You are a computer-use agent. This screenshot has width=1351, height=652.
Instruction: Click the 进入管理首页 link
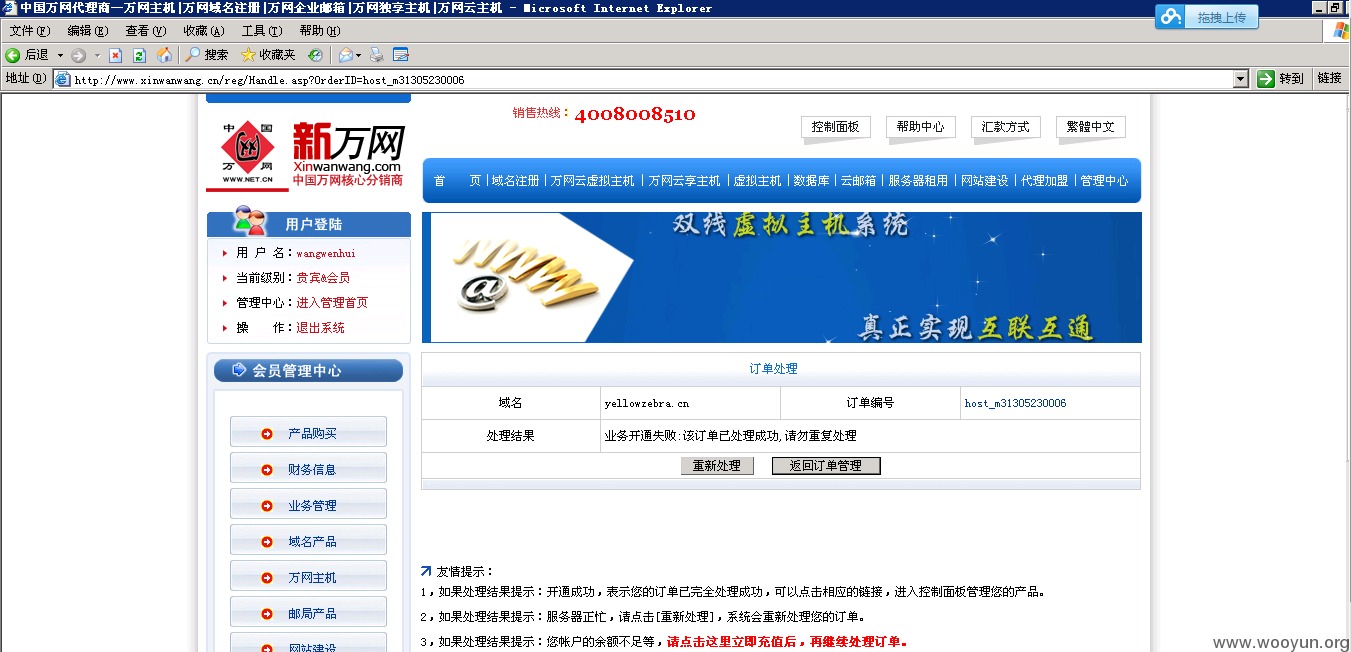click(x=332, y=303)
